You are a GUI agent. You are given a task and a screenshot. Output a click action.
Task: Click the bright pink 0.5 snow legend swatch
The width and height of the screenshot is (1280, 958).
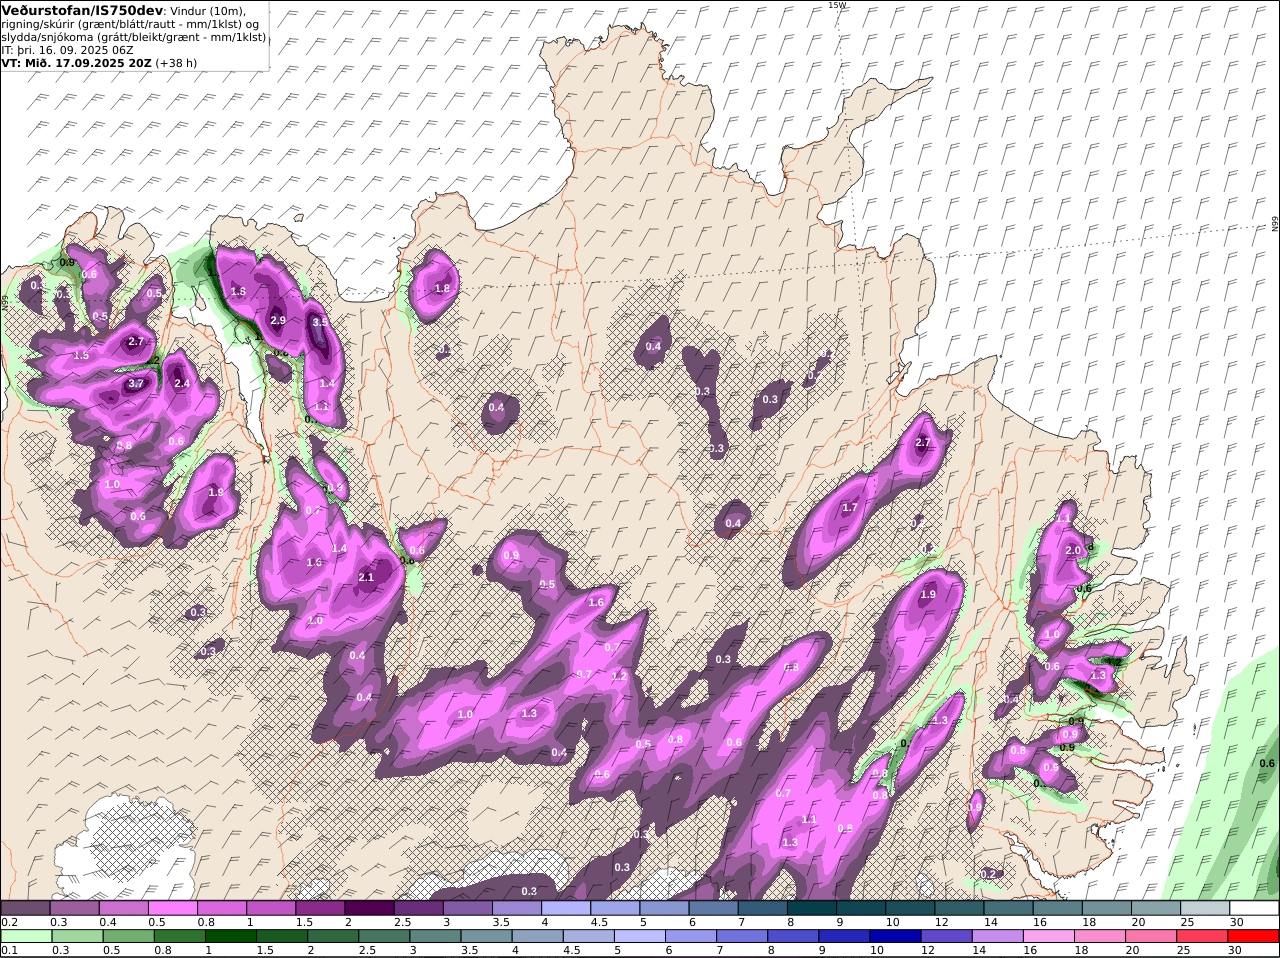[x=172, y=908]
